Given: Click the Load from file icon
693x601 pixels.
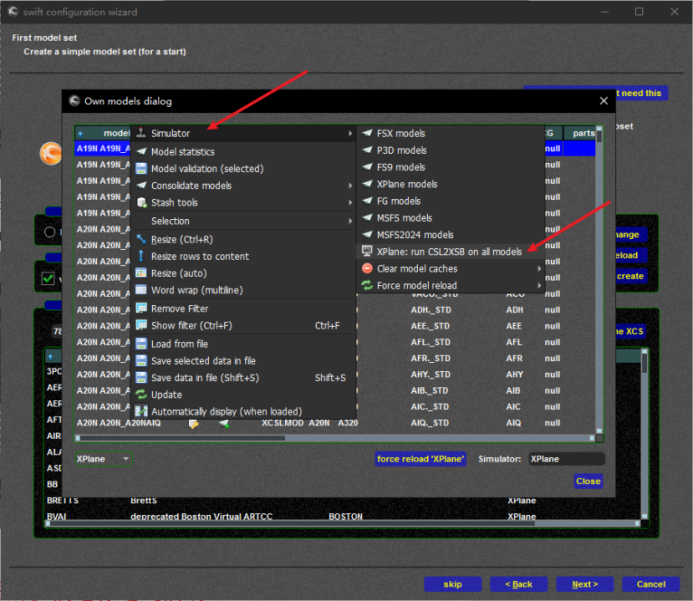Looking at the screenshot, I should (x=141, y=344).
